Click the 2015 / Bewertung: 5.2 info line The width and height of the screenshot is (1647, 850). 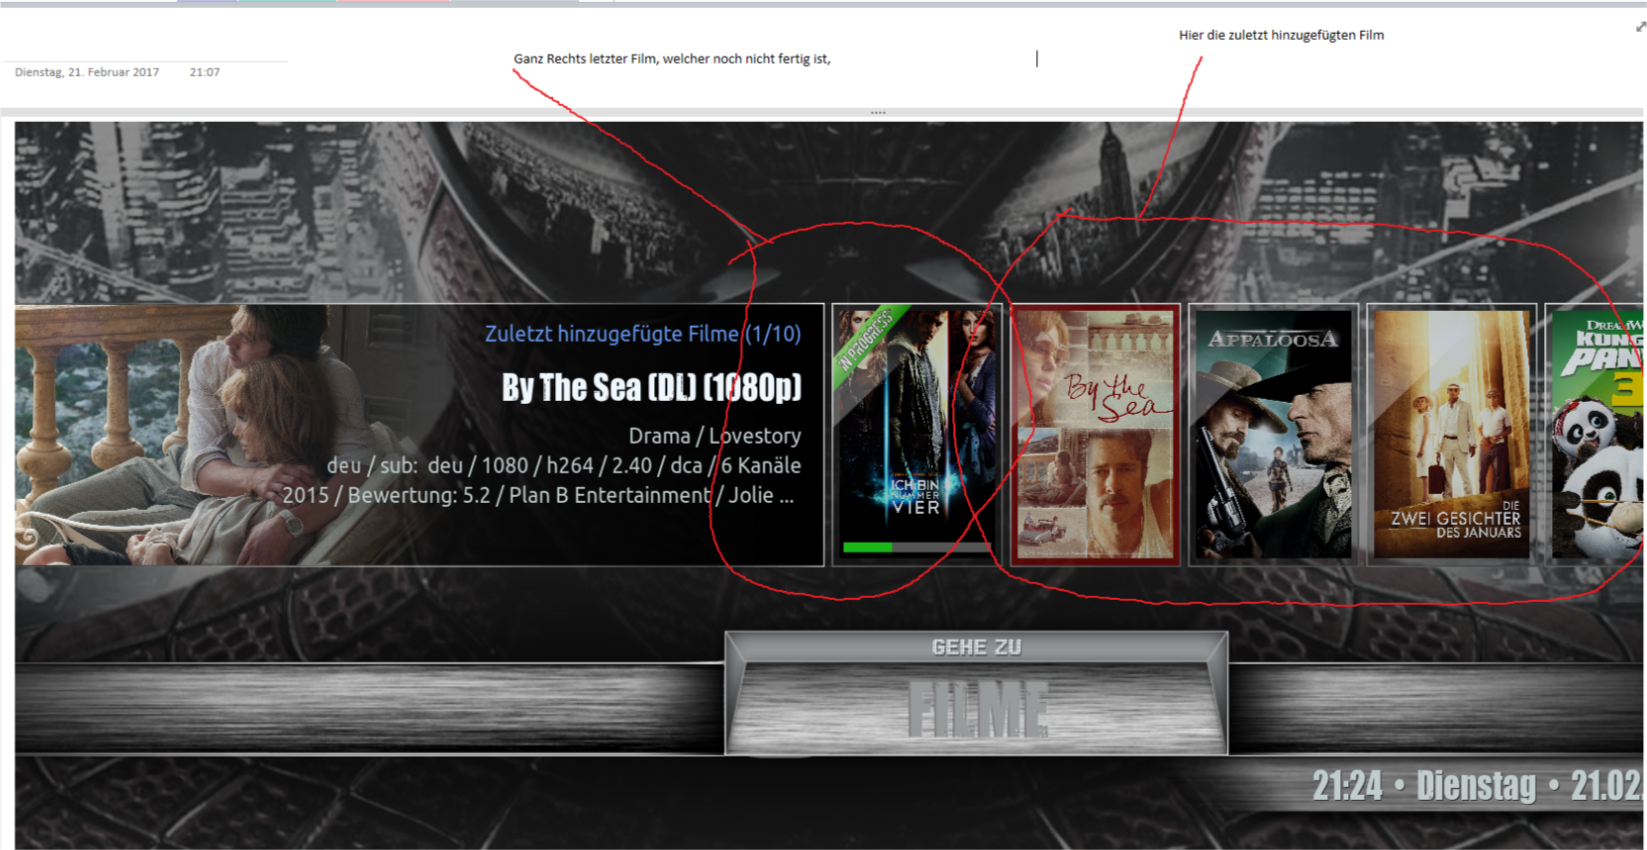(x=538, y=496)
